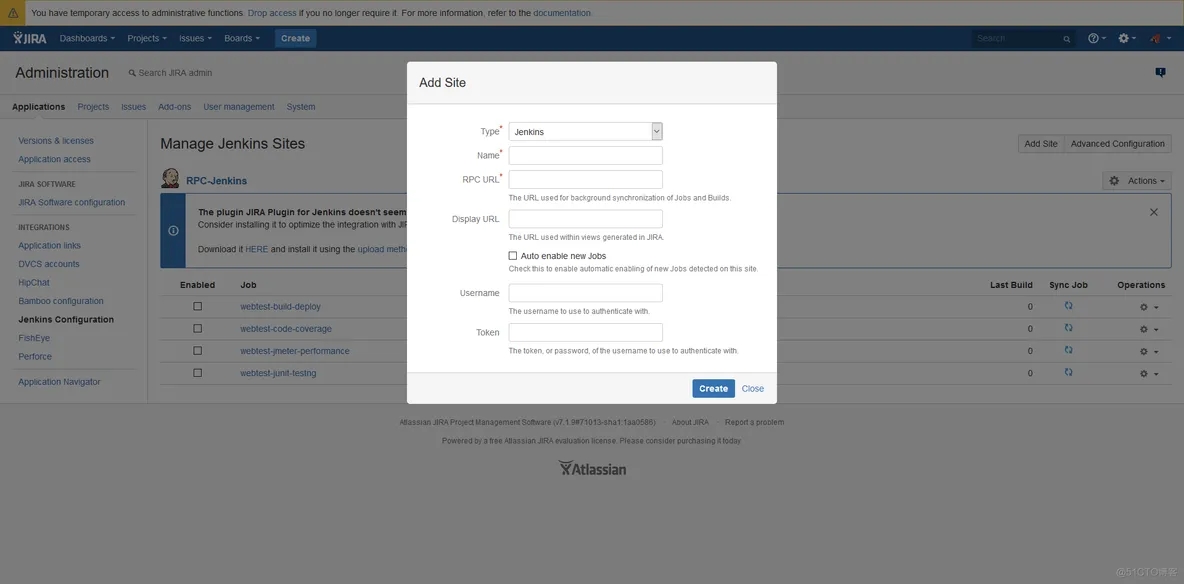This screenshot has height=584, width=1184.
Task: Click the Add Site button
Action: pos(1041,144)
